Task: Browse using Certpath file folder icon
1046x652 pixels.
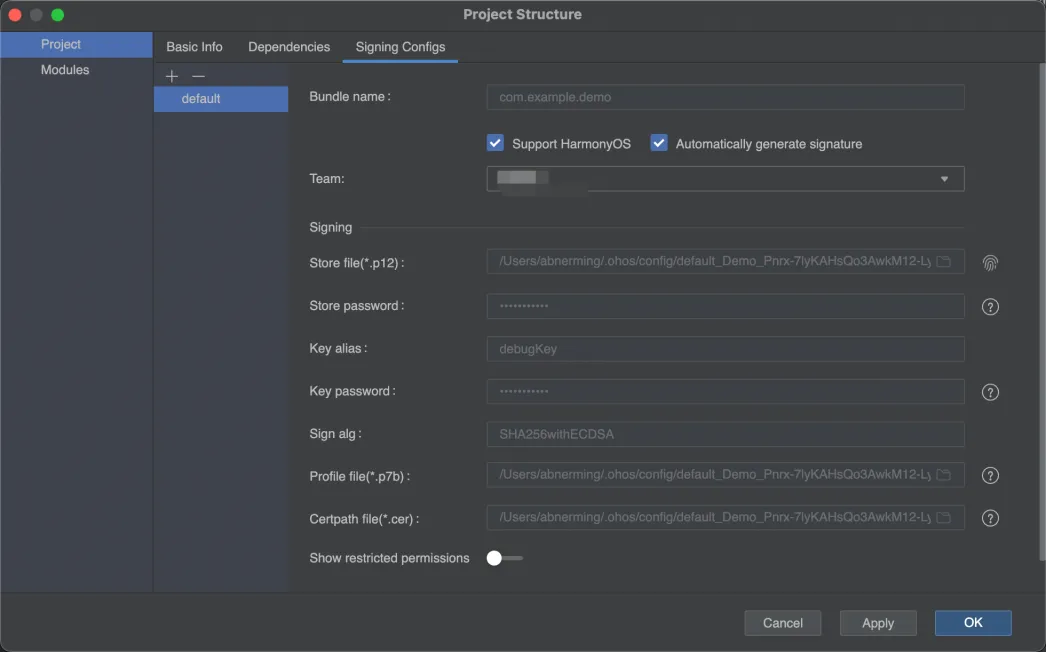Action: pos(943,518)
